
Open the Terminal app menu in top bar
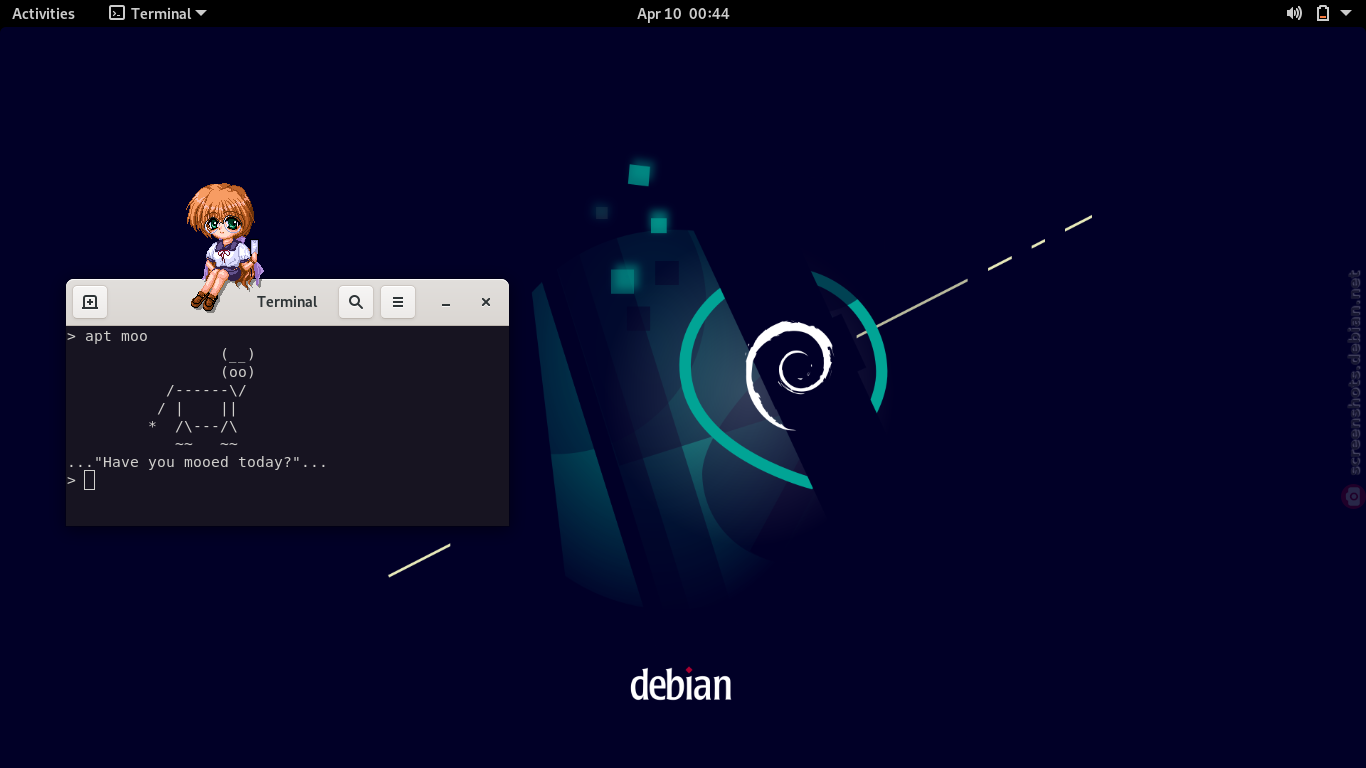158,13
